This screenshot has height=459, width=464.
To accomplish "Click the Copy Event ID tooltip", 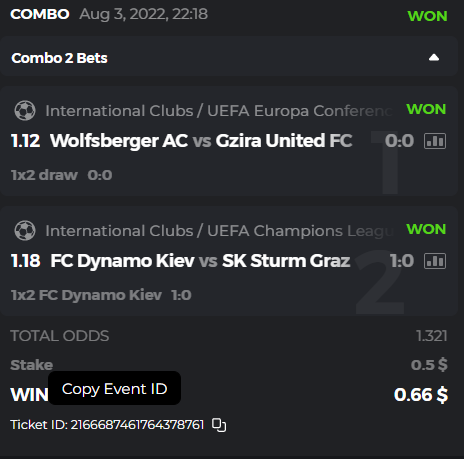I will 115,388.
